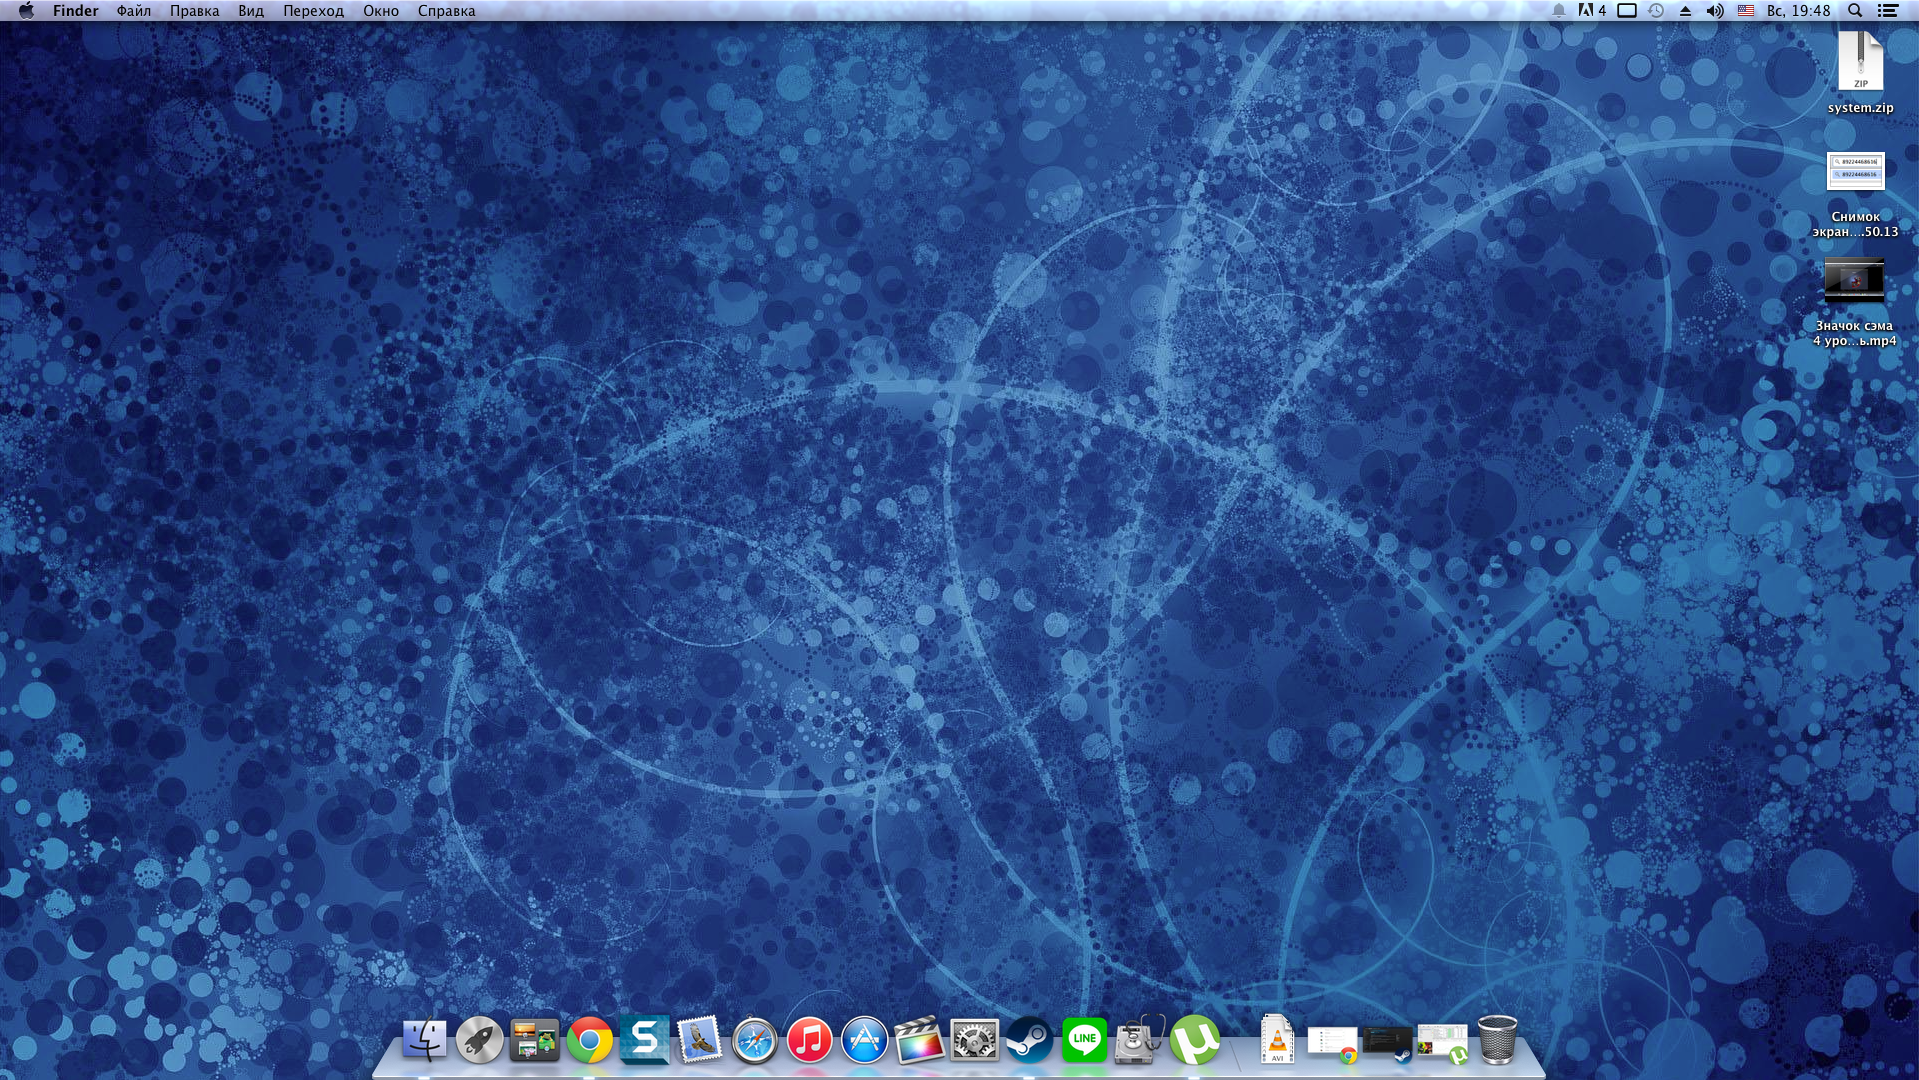Select the Снимок экрана screenshot file

[1855, 195]
